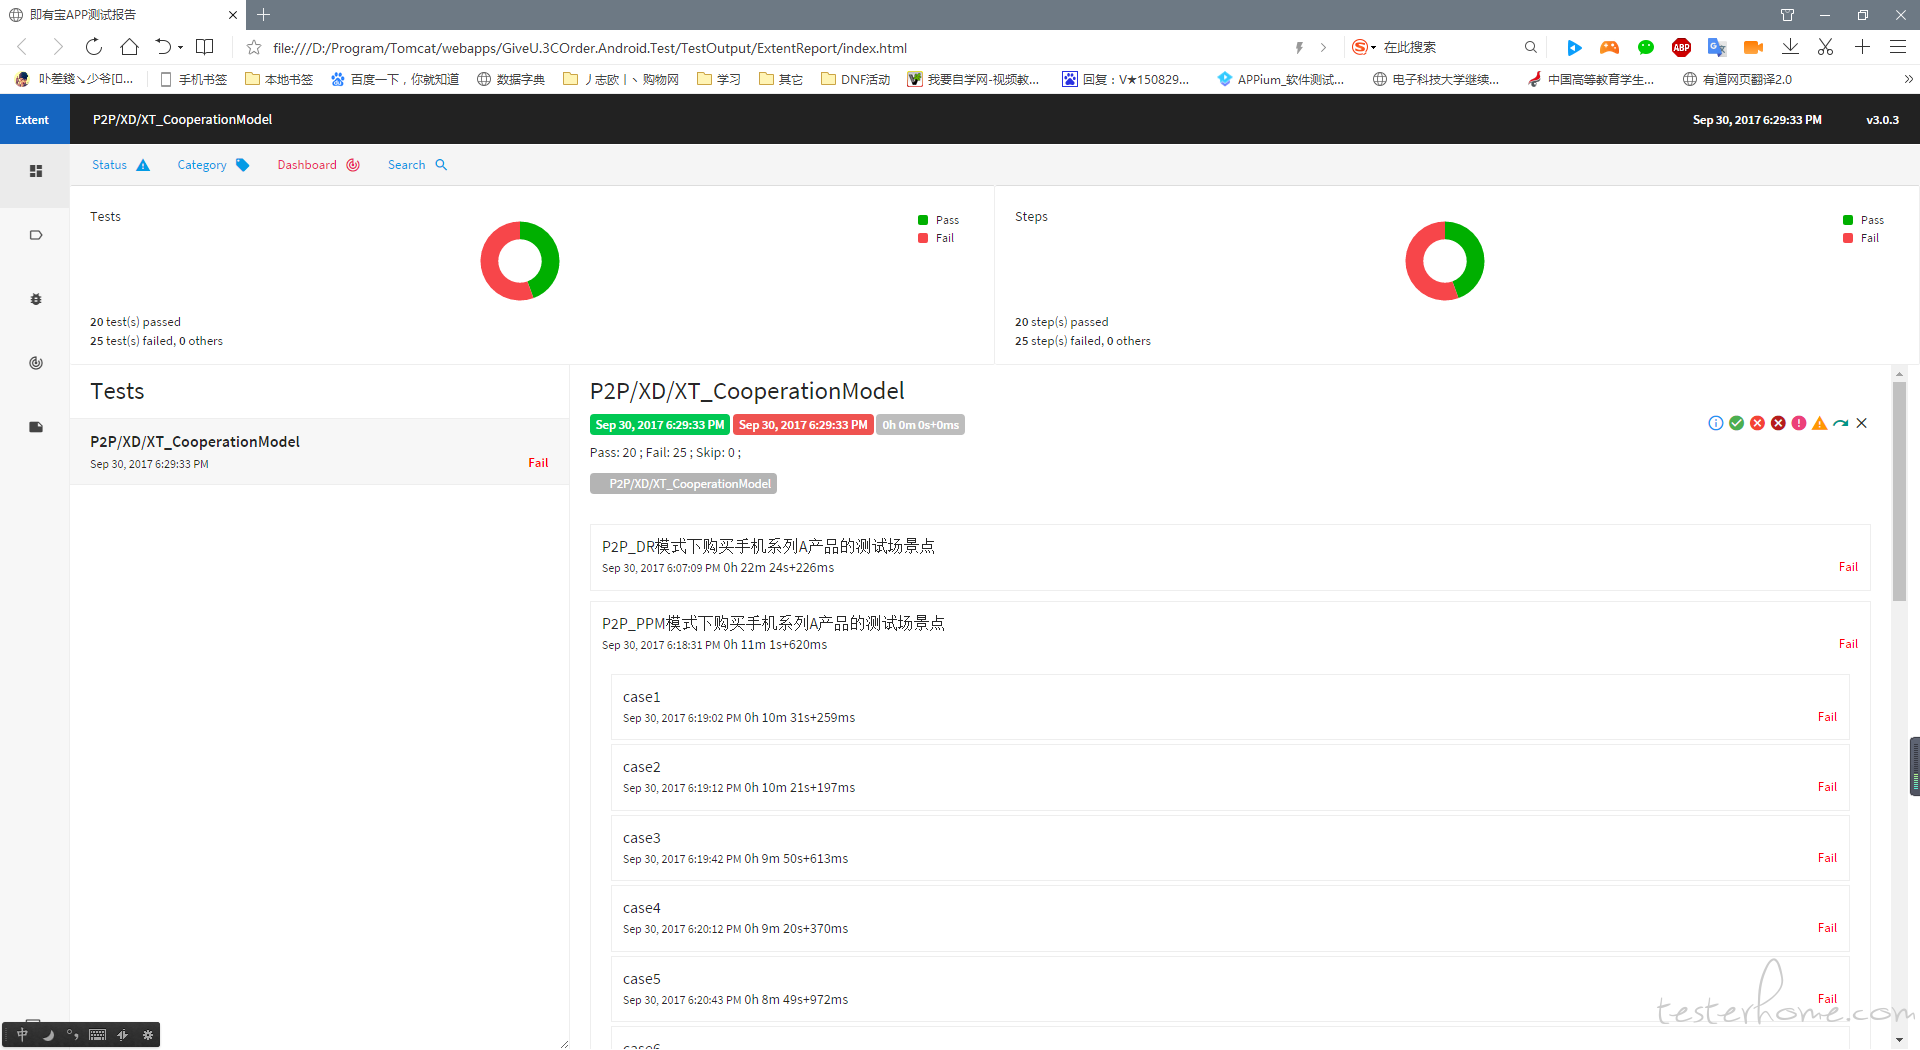Select P2P/XD/XT_CooperationModel in Tests list

coord(195,442)
